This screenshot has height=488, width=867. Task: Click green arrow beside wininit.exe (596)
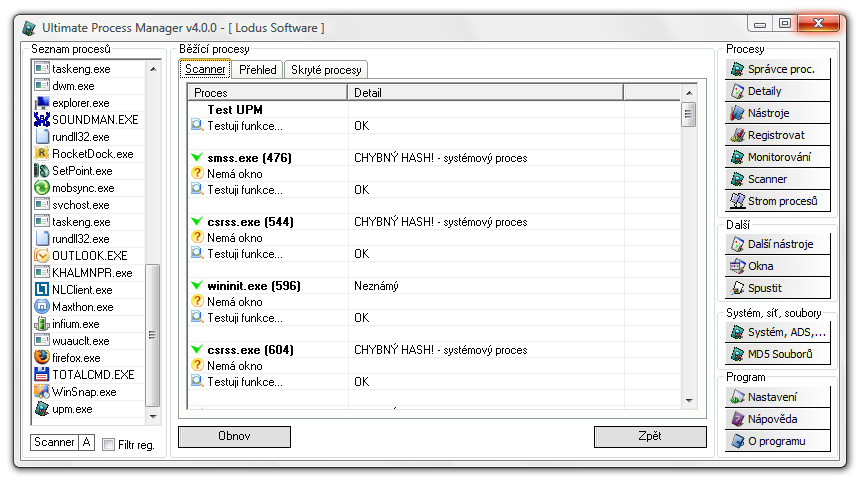(x=197, y=286)
